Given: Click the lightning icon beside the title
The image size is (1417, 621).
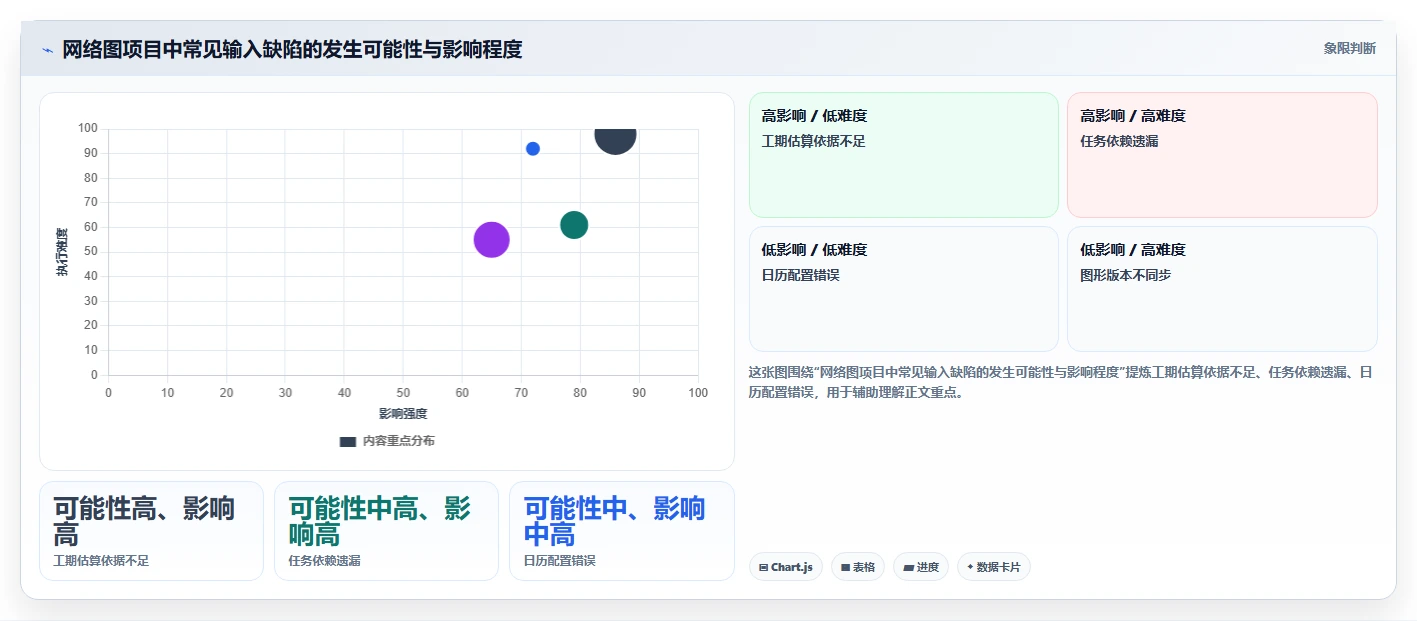Looking at the screenshot, I should 47,50.
